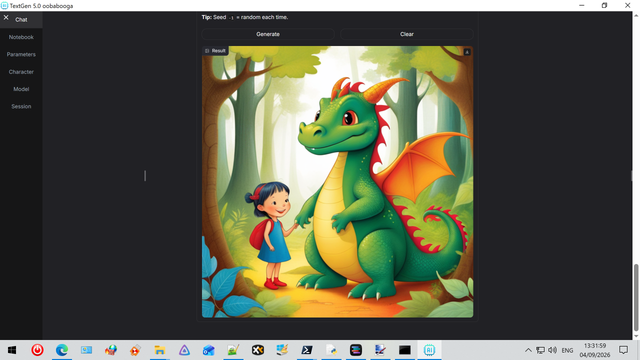Image resolution: width=640 pixels, height=360 pixels.
Task: Open the blue mail box taskbar icon
Action: [209, 350]
